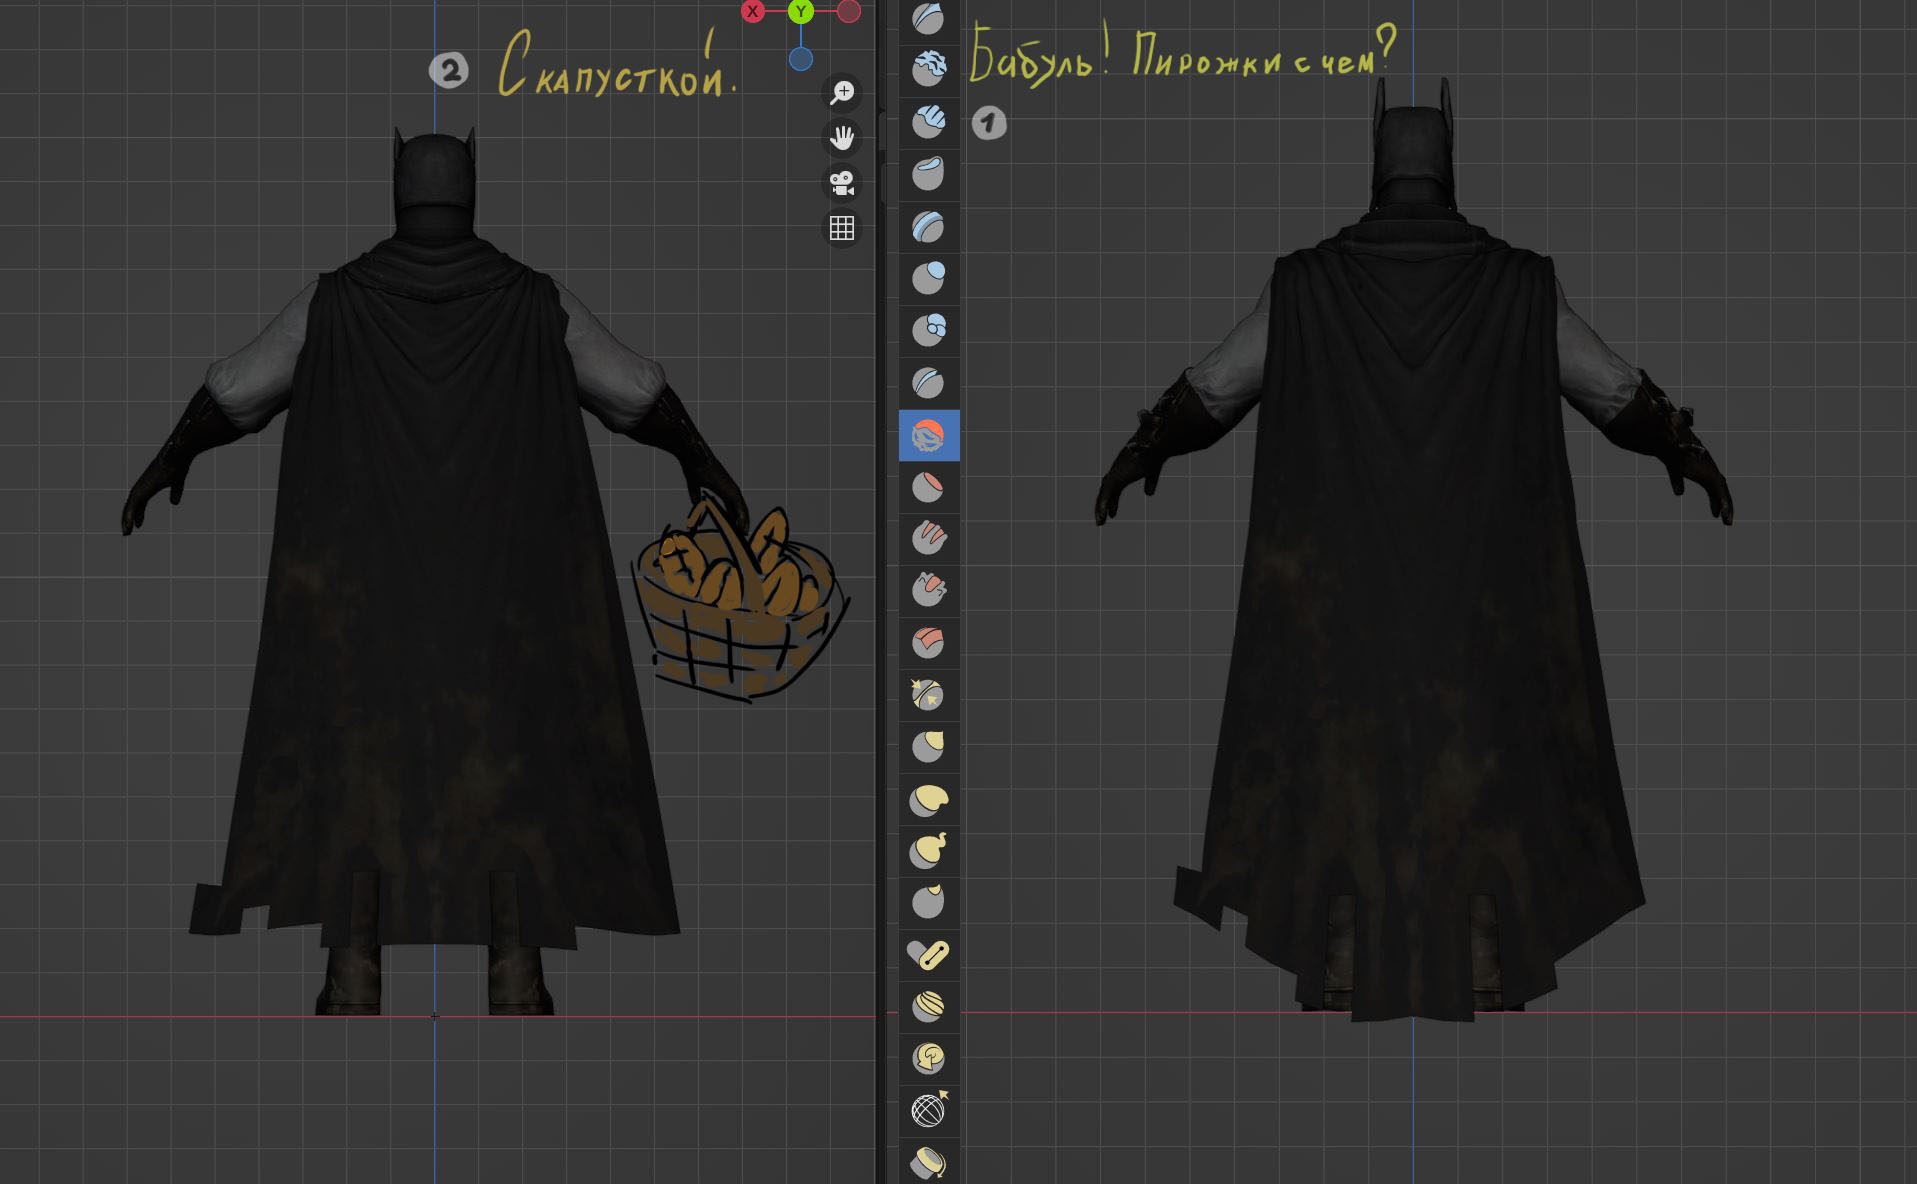Image resolution: width=1917 pixels, height=1184 pixels.
Task: Select the Flatten sculpt brush
Action: coord(929,487)
